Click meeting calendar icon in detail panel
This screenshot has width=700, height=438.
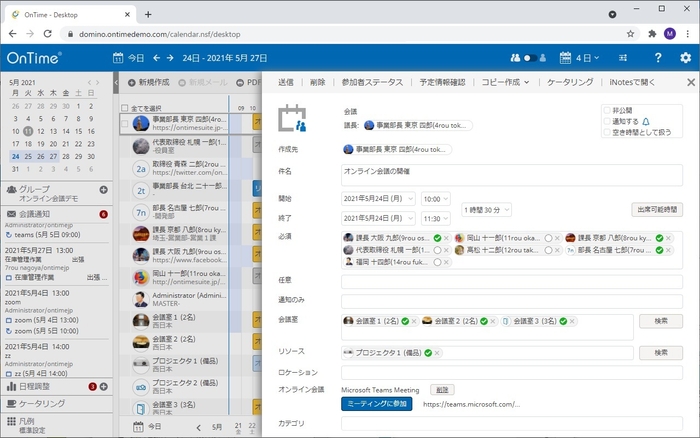coord(292,118)
